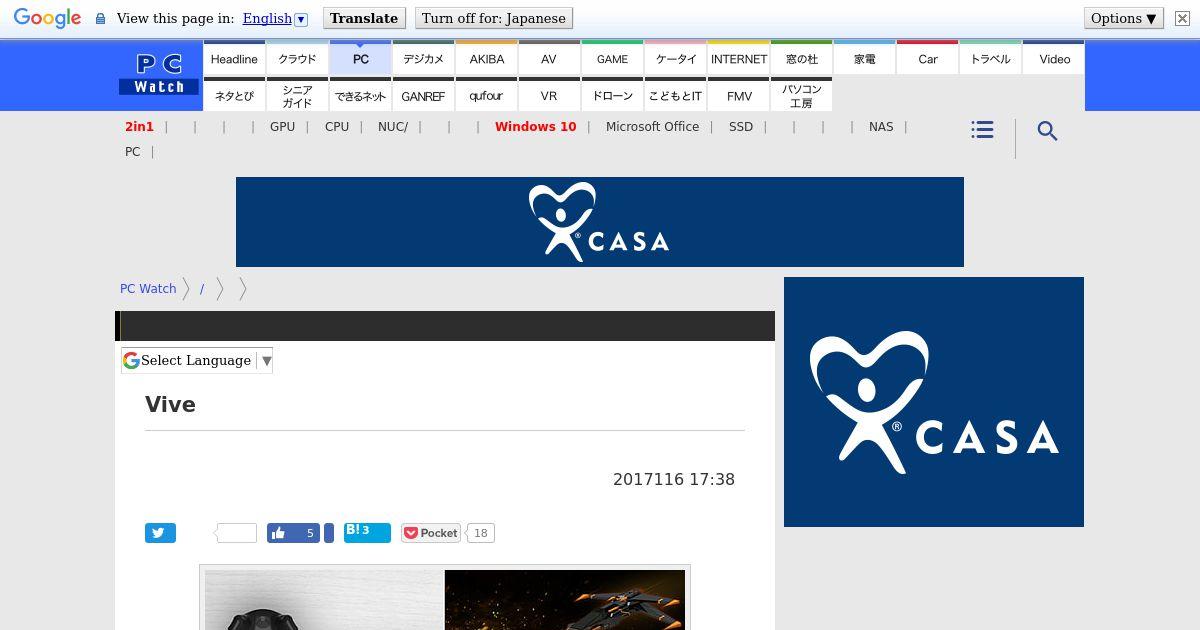Click the grayscale headset article image
Screen dimensions: 1200x630
(324, 600)
